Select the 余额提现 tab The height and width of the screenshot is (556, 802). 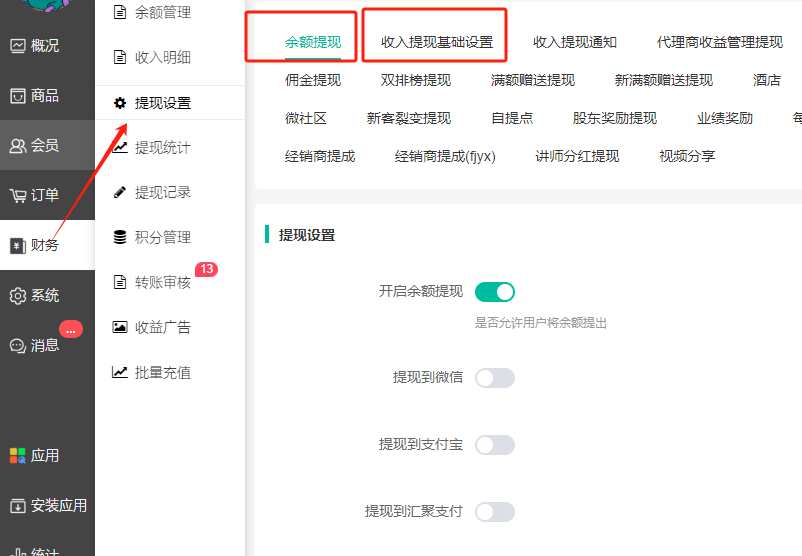pos(313,43)
